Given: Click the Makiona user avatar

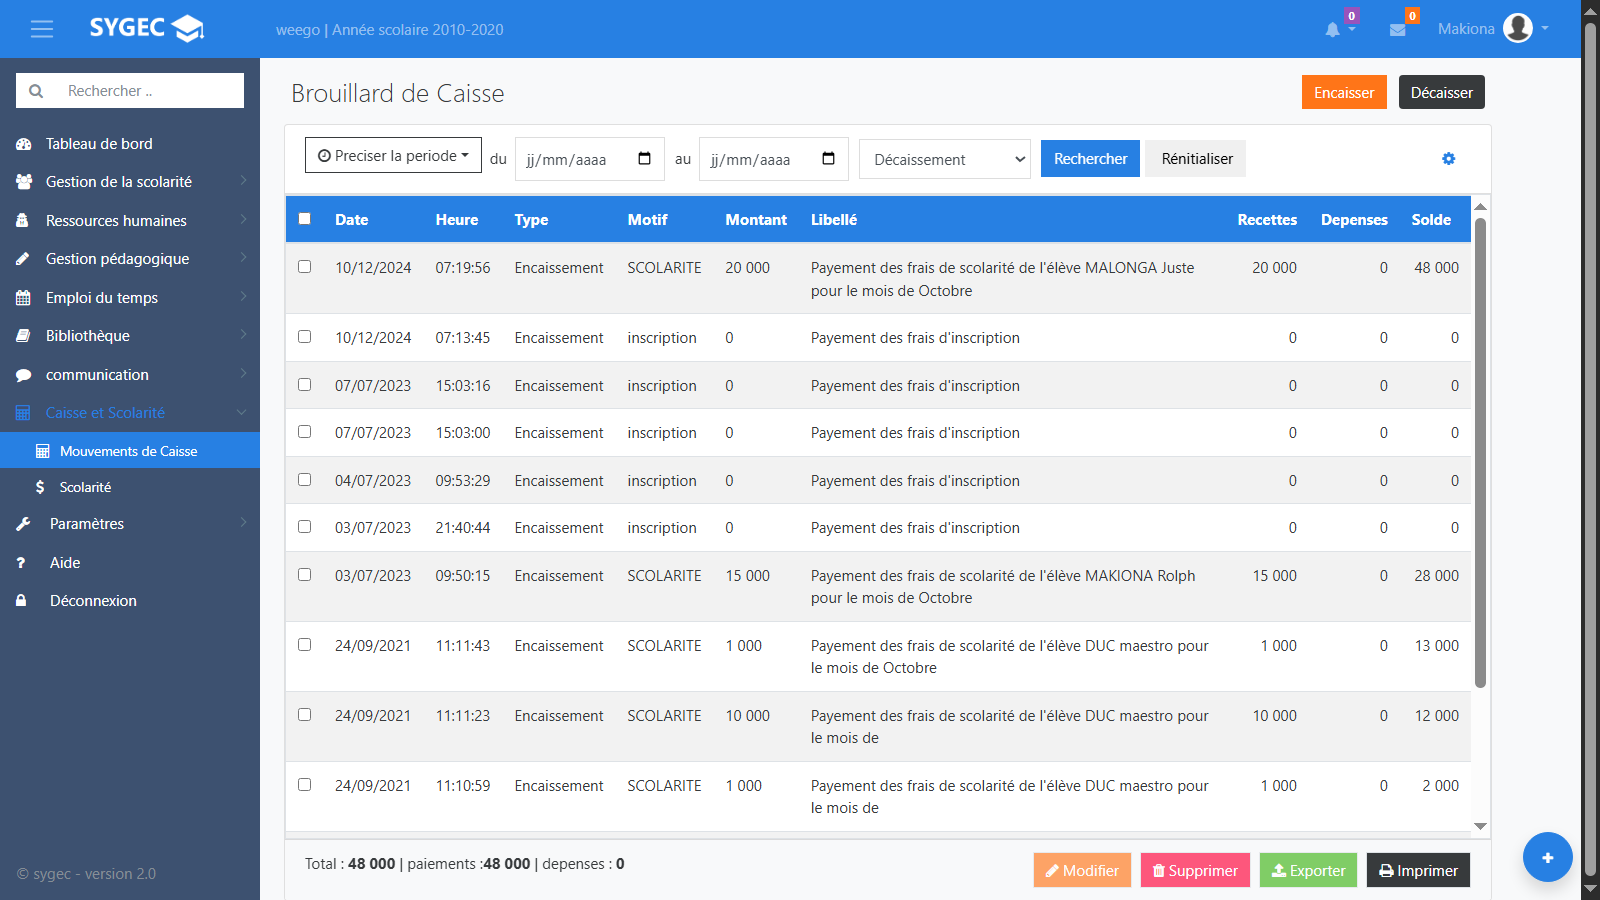Looking at the screenshot, I should (1517, 28).
